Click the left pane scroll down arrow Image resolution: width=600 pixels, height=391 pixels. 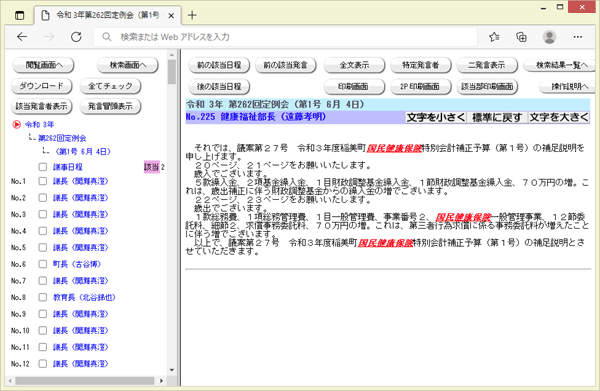tap(171, 370)
